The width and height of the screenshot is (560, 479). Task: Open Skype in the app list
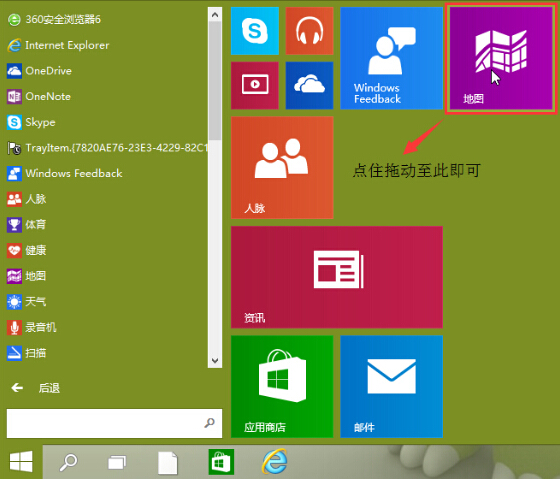pyautogui.click(x=31, y=122)
